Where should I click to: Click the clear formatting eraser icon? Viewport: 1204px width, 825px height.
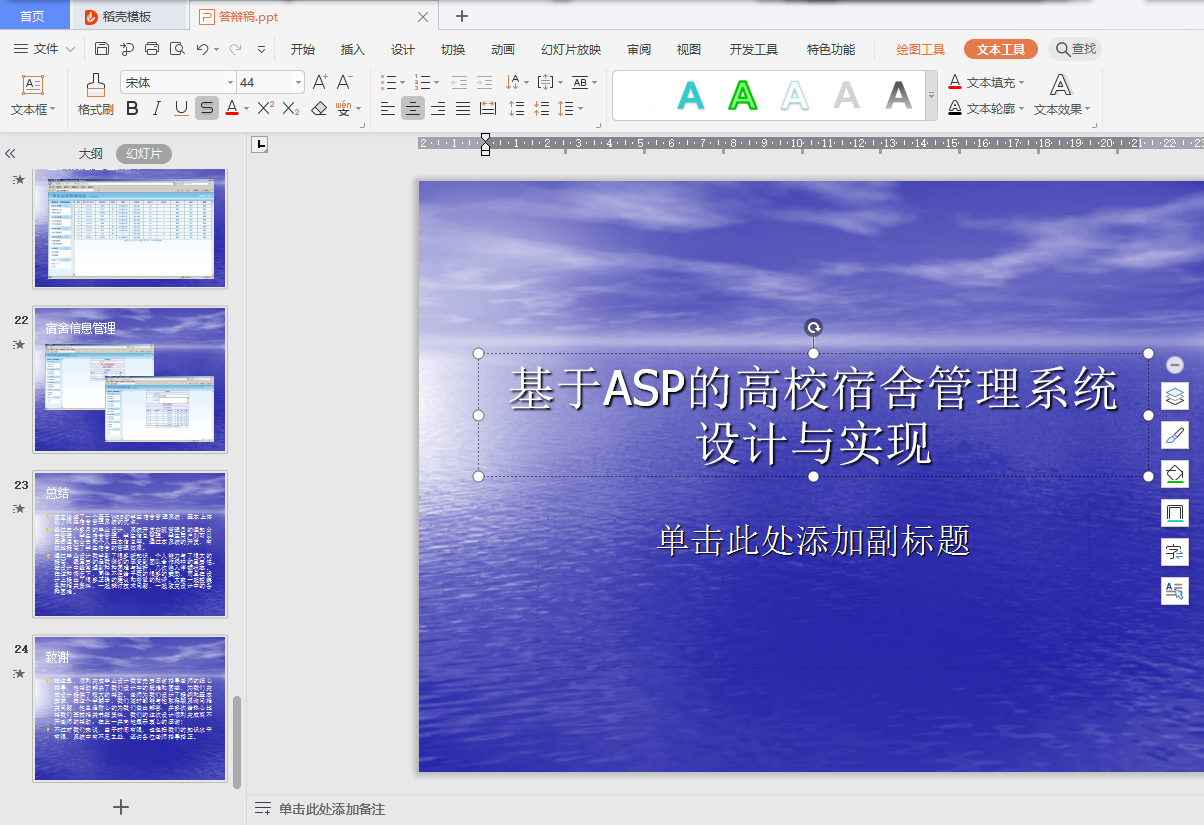pyautogui.click(x=319, y=108)
